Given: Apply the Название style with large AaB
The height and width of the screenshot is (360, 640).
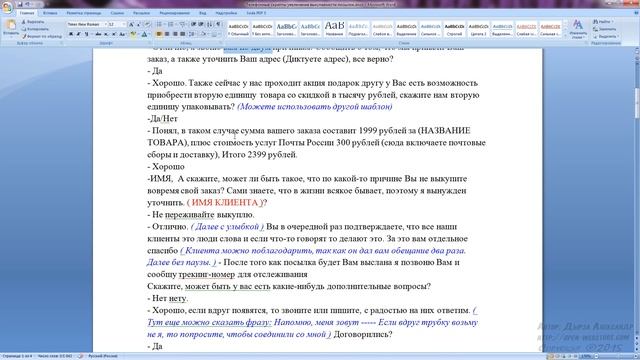Looking at the screenshot, I should click(334, 29).
